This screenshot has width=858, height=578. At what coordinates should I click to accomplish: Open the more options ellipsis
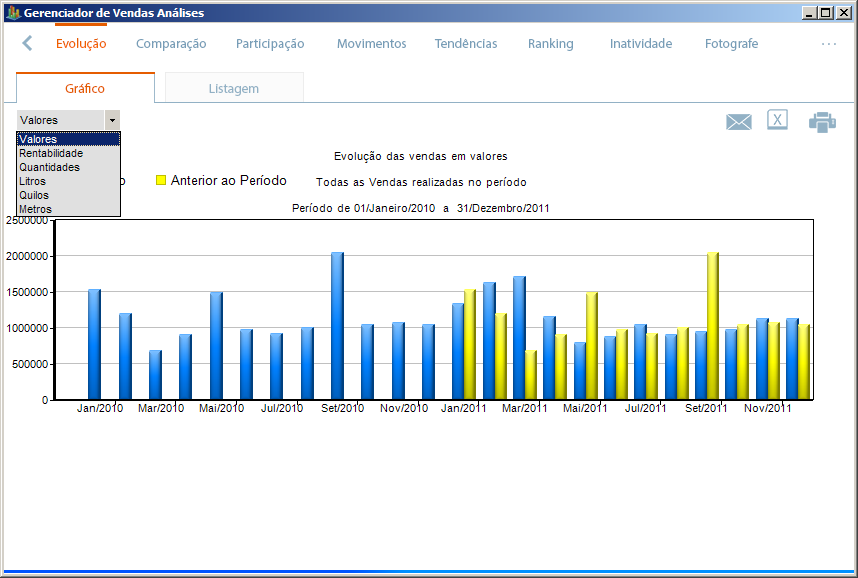coord(829,44)
